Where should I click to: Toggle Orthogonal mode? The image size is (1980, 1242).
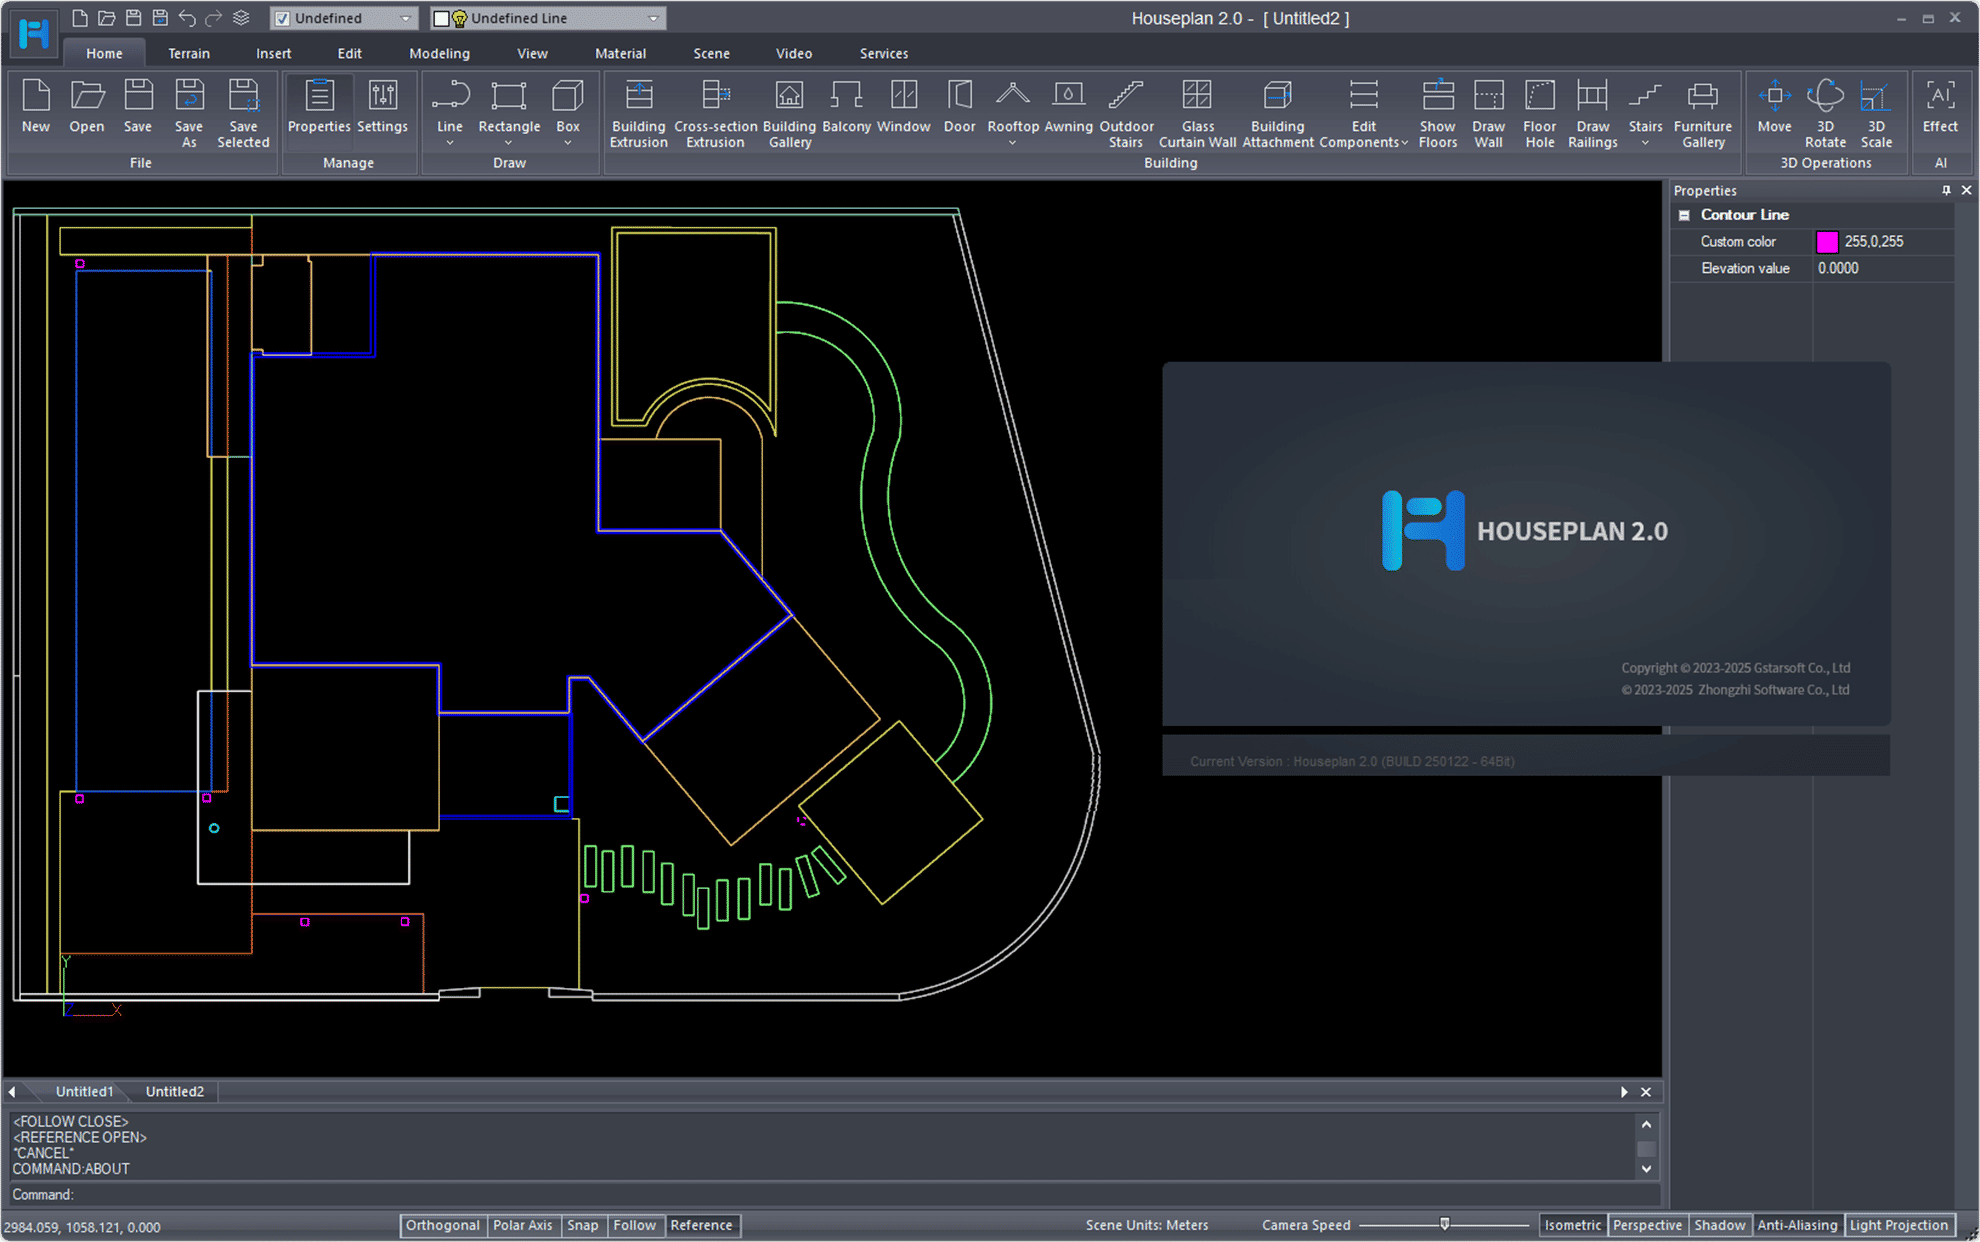pos(443,1225)
